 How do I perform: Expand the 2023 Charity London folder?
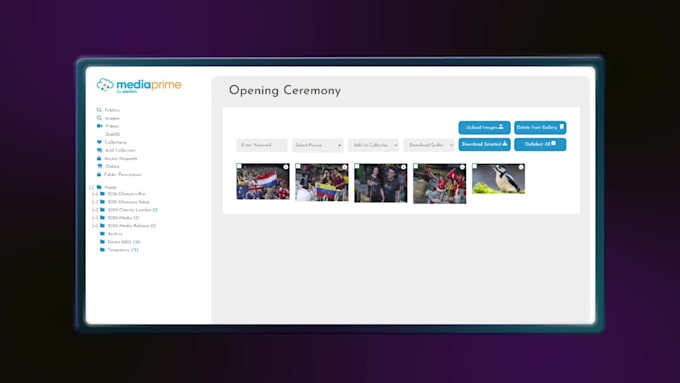point(95,210)
